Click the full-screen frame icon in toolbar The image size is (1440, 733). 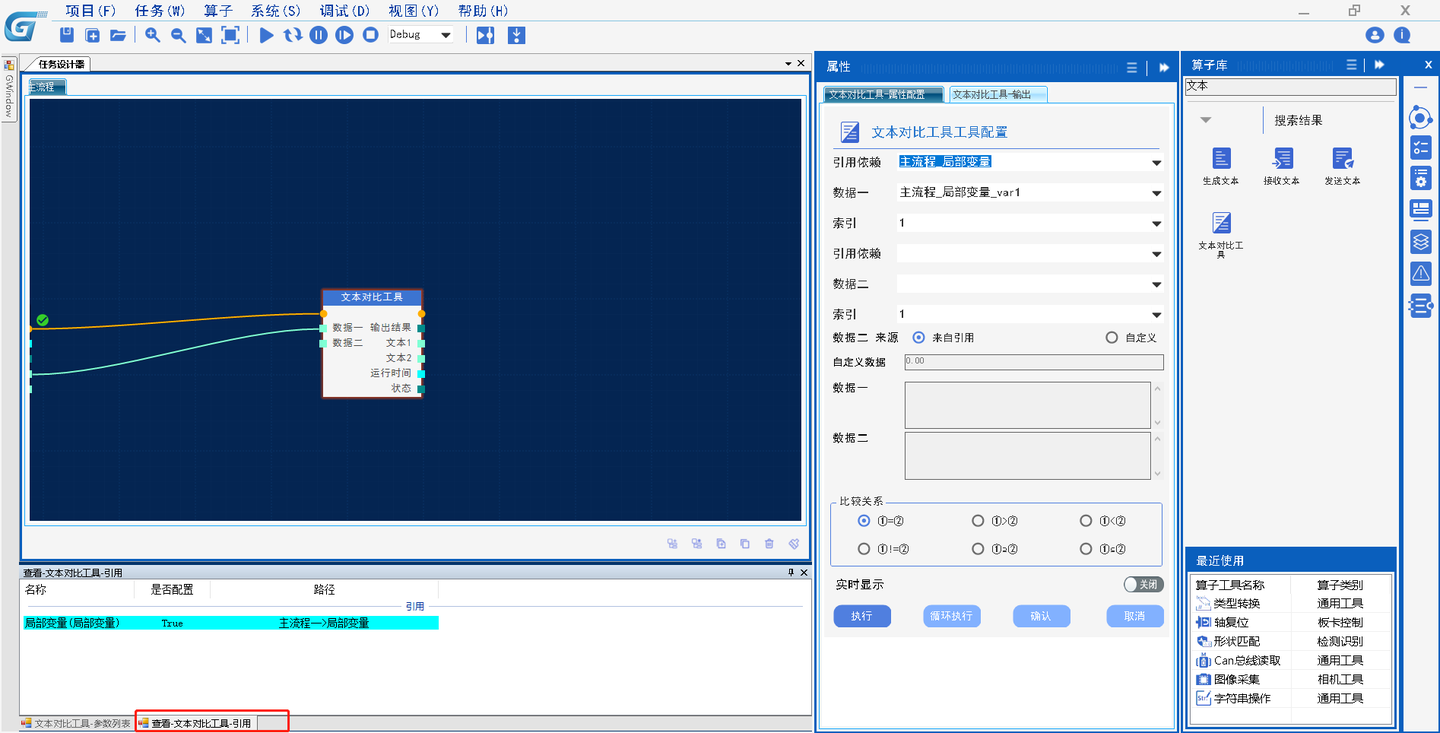point(230,35)
